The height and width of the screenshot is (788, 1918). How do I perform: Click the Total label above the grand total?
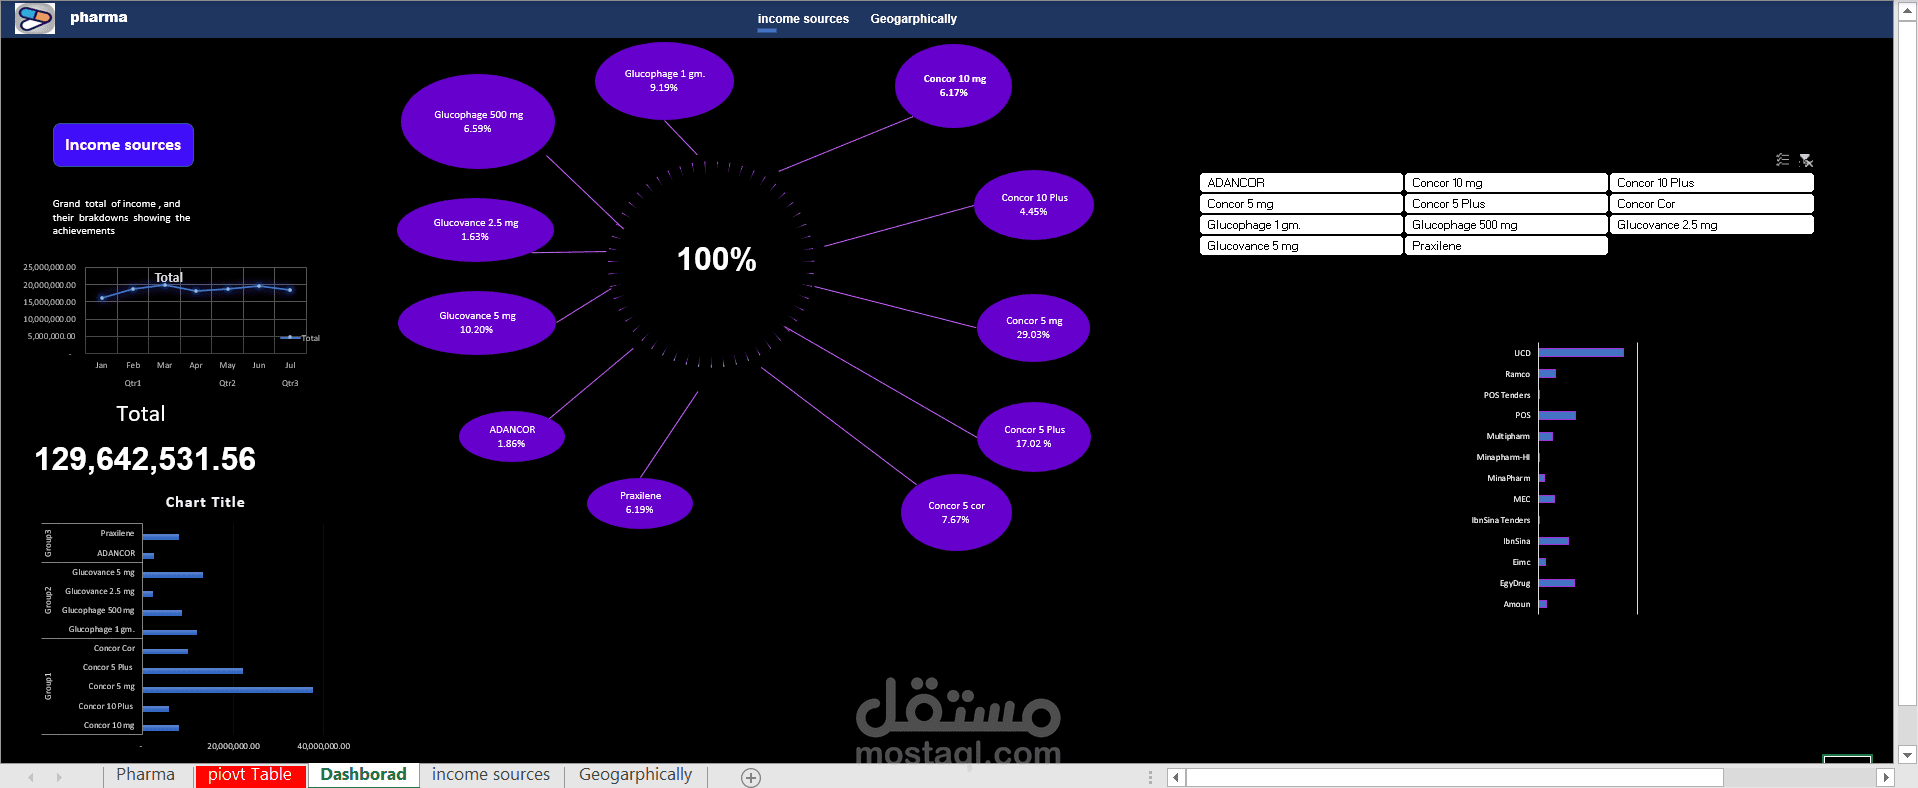point(141,414)
